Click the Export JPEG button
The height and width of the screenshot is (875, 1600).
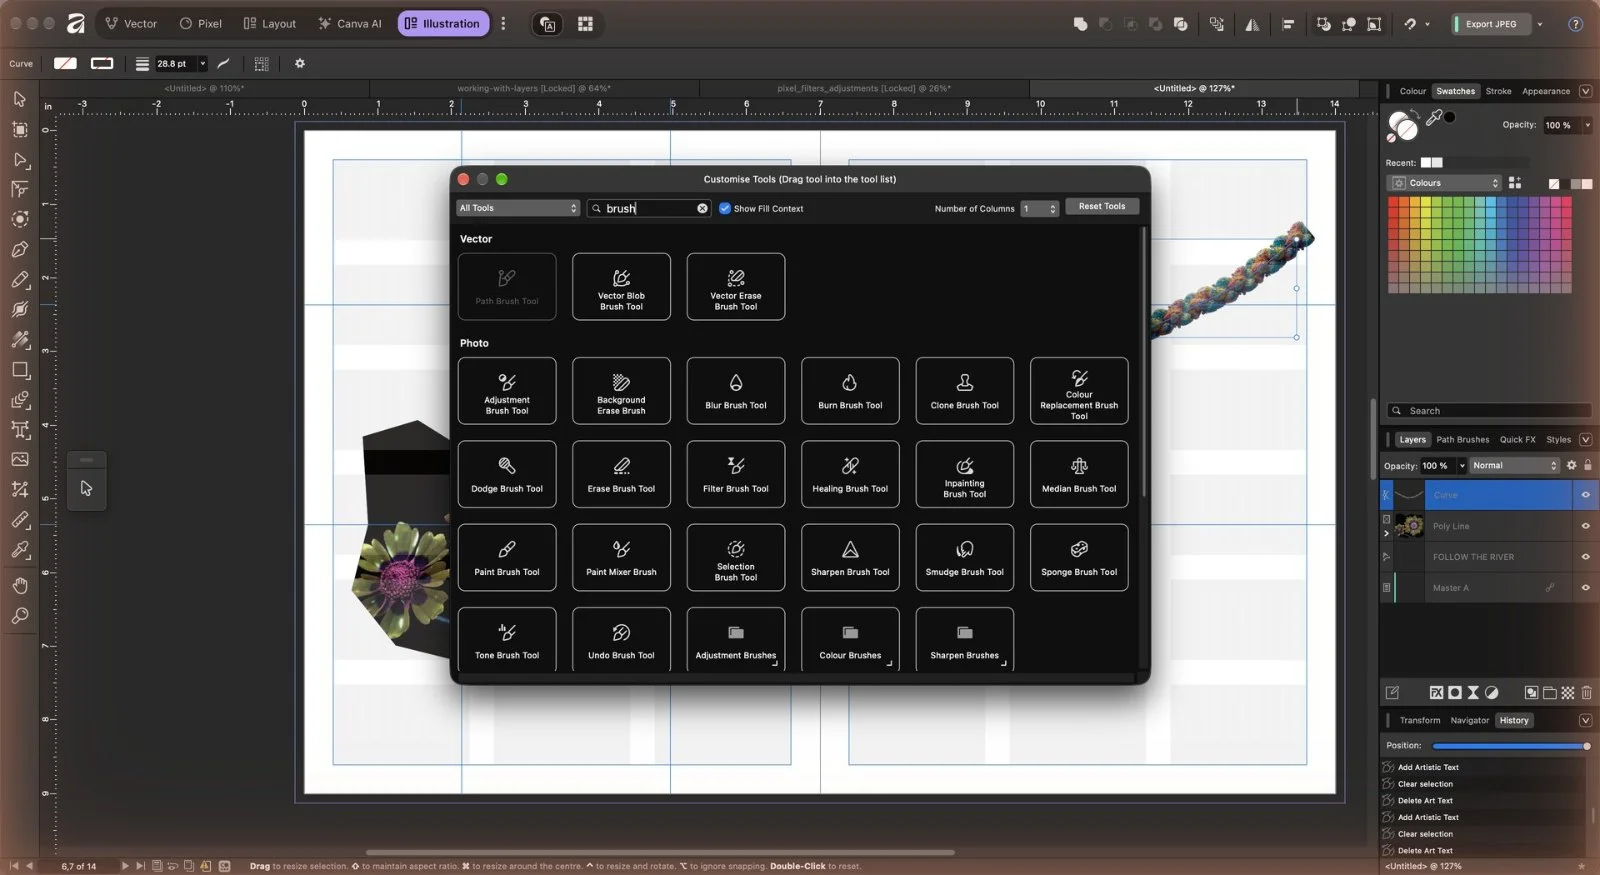point(1491,24)
